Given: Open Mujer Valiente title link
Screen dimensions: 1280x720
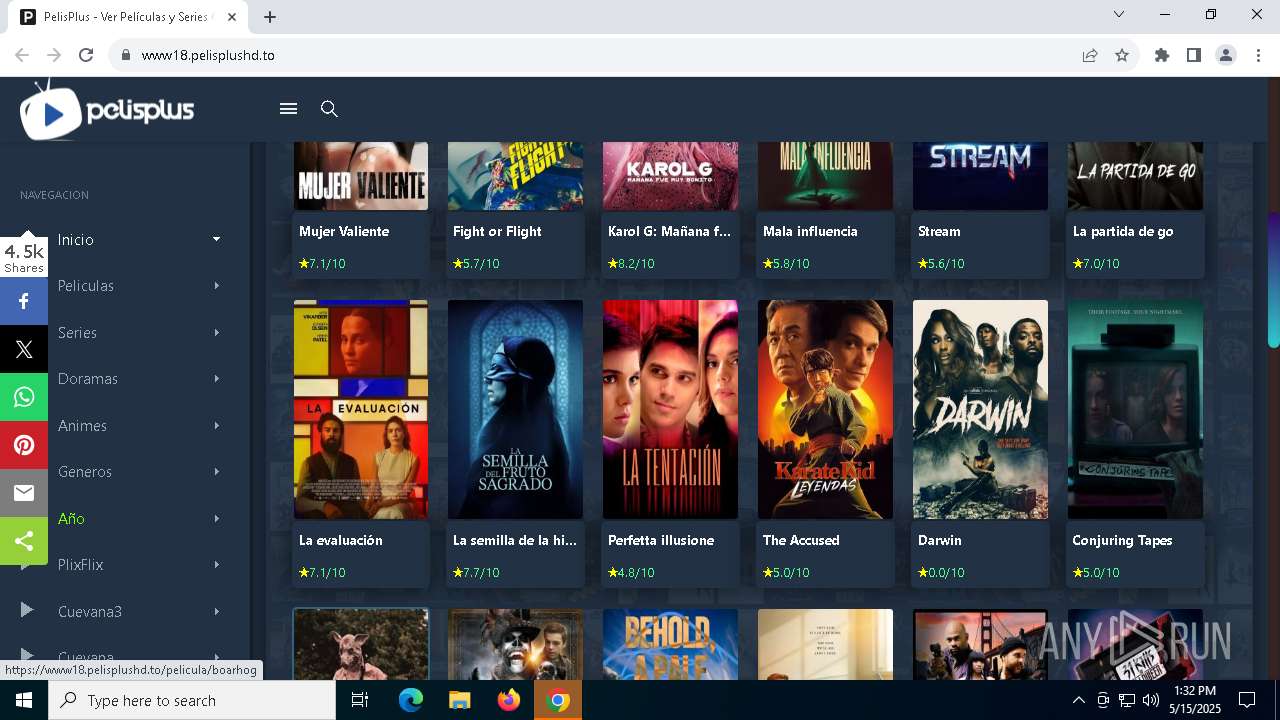Looking at the screenshot, I should (344, 231).
